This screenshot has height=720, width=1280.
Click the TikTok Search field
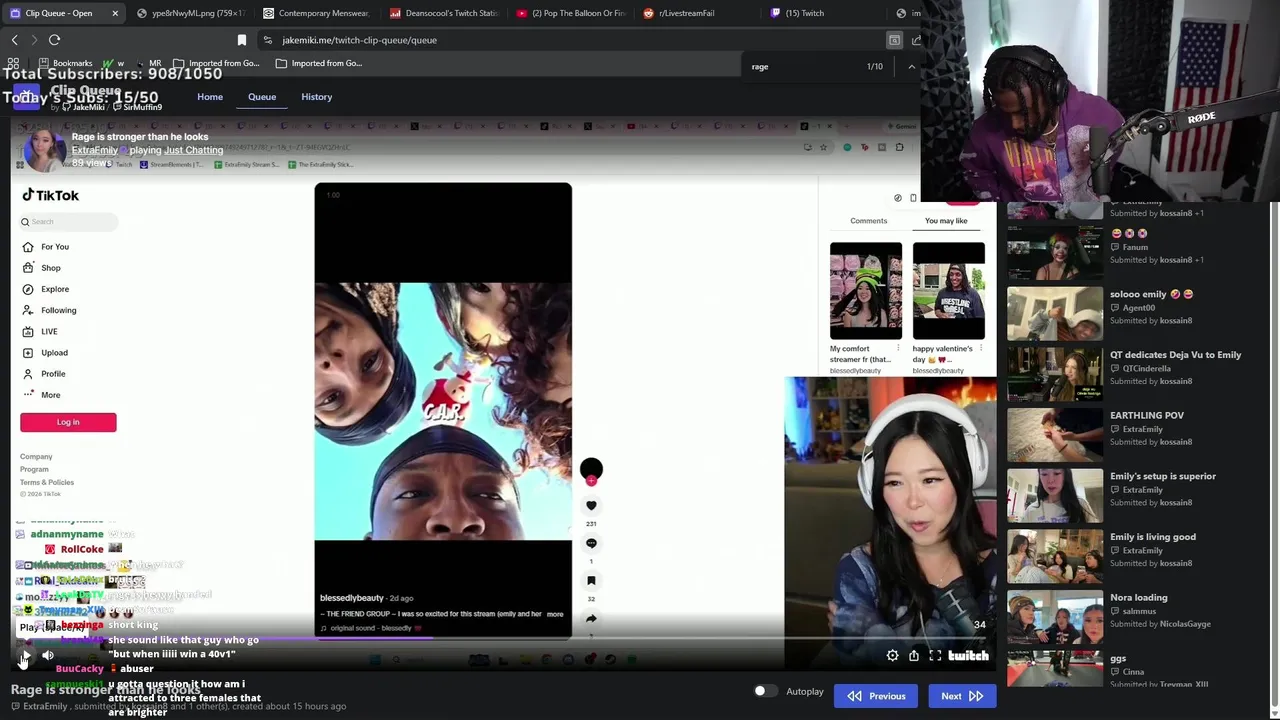tap(68, 221)
